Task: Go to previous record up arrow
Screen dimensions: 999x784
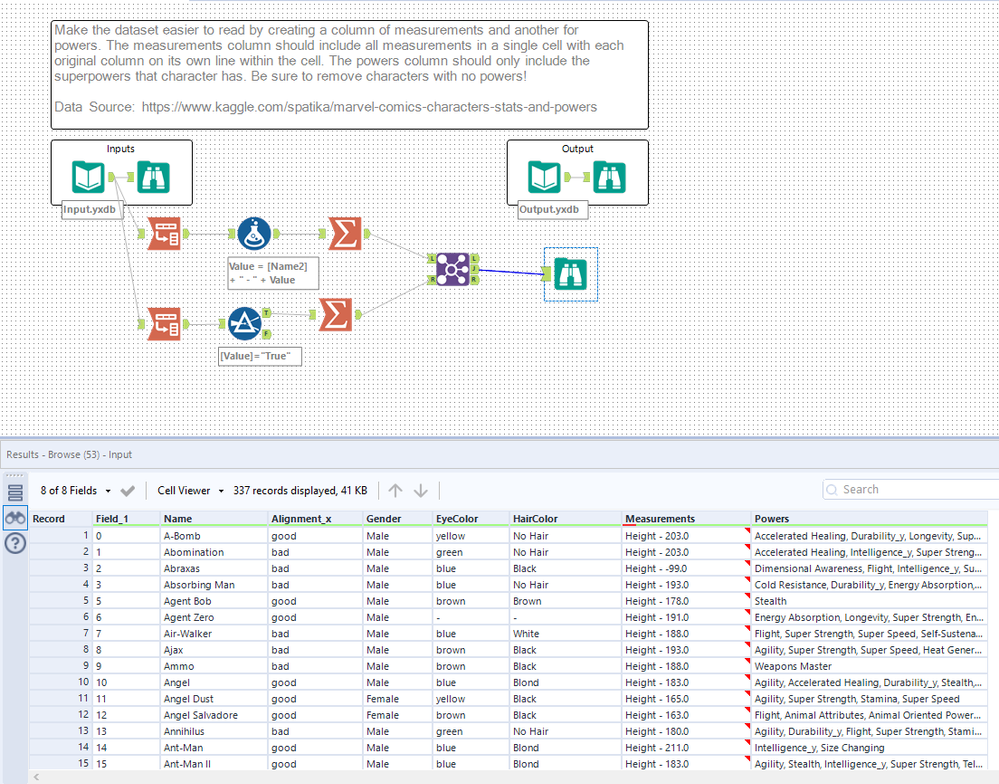Action: pyautogui.click(x=396, y=490)
